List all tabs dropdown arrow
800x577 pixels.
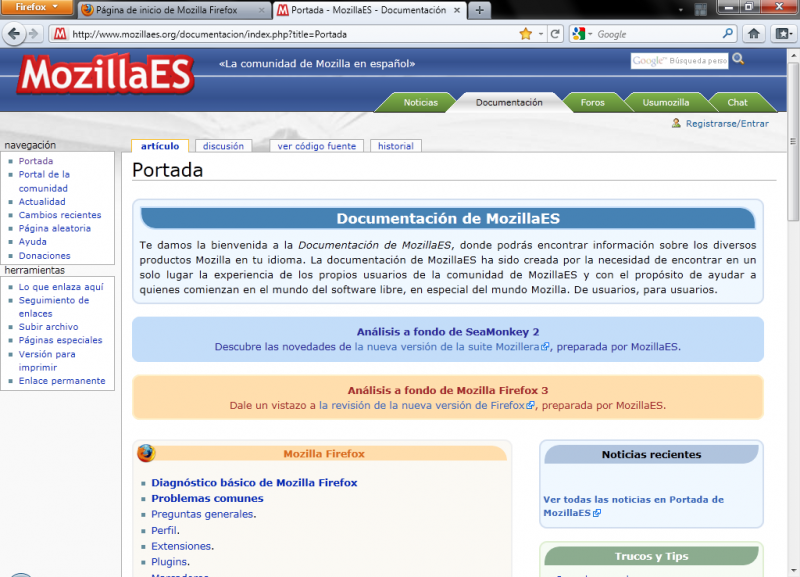(681, 10)
